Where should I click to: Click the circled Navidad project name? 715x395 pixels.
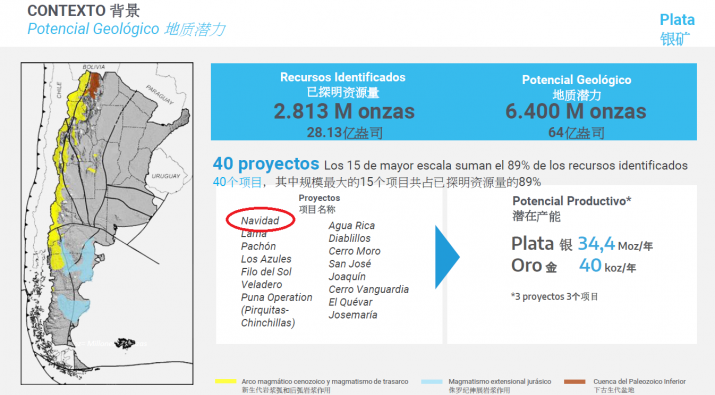pos(260,221)
